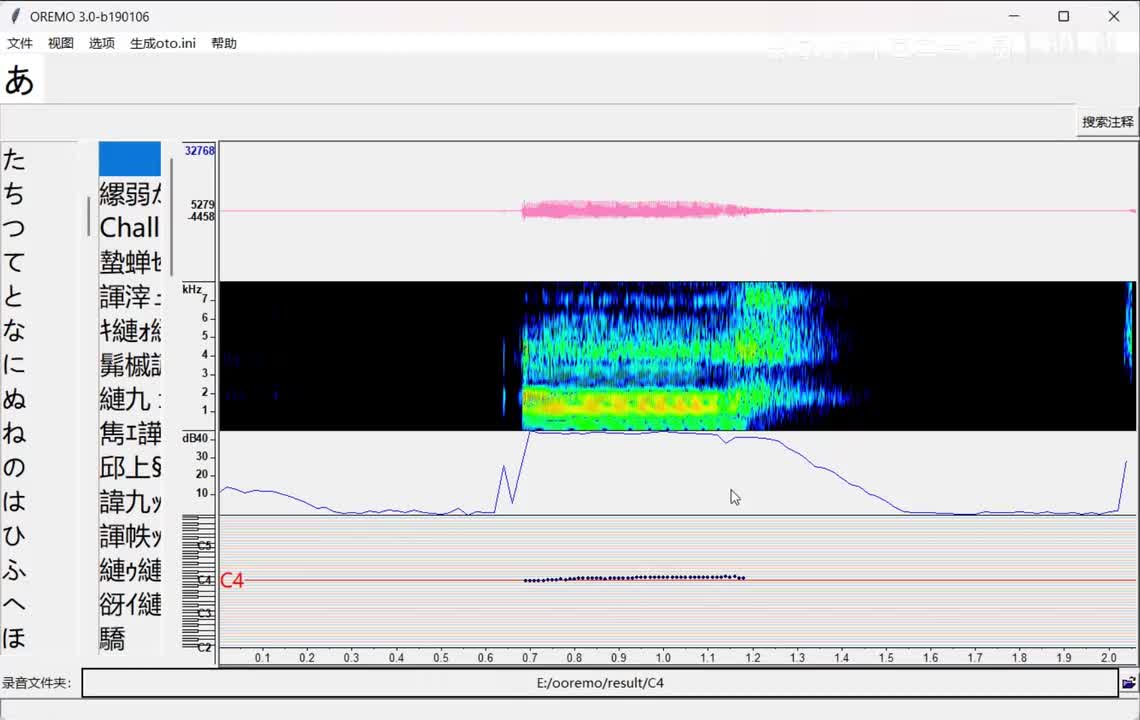
Task: Click the OREMO feather icon in title bar
Action: pyautogui.click(x=15, y=16)
